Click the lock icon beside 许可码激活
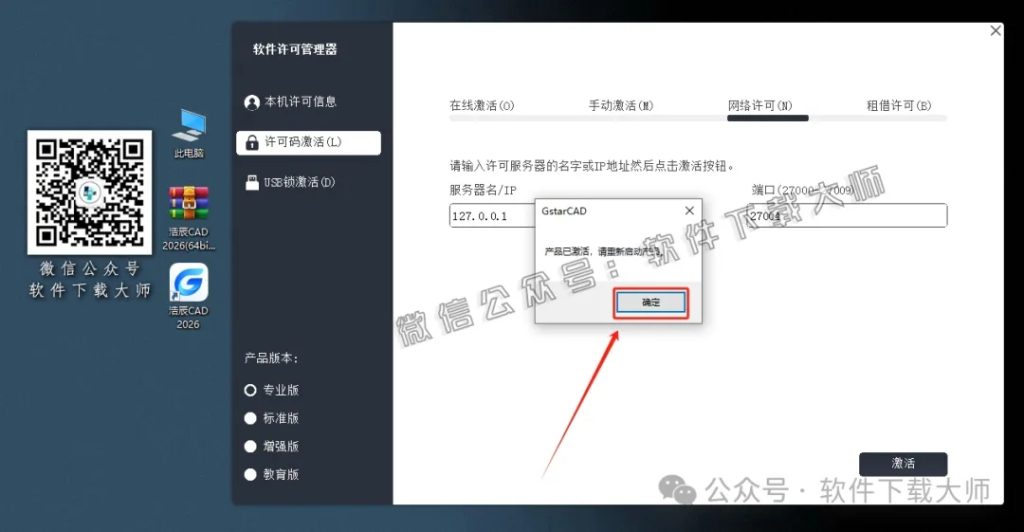Screen dimensions: 1024x532 click(x=251, y=142)
